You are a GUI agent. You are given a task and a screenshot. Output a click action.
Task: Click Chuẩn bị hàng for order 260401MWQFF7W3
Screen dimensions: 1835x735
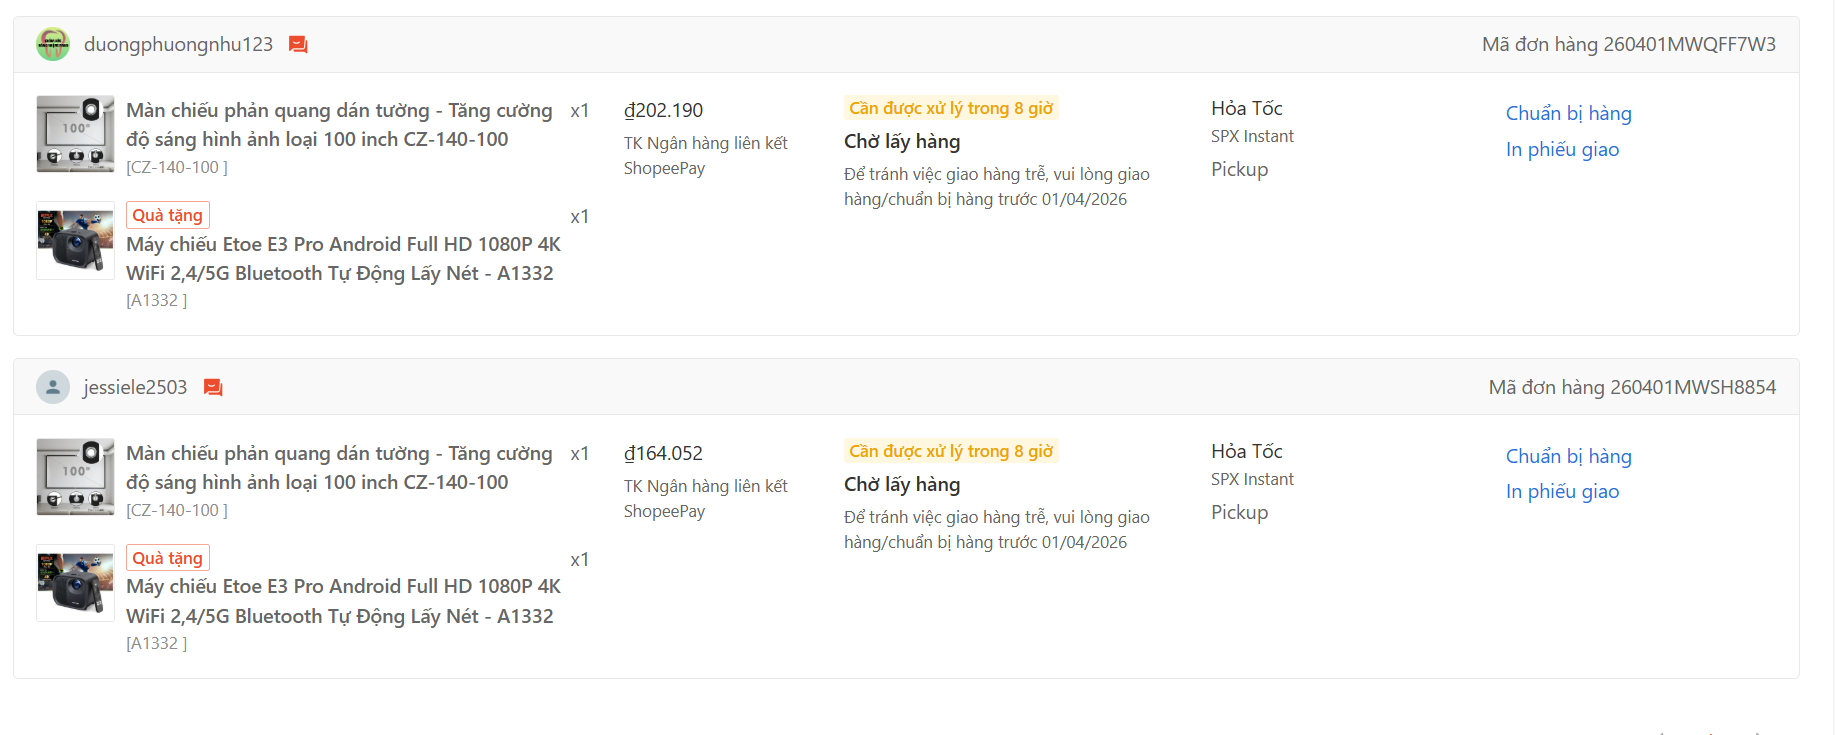1568,113
